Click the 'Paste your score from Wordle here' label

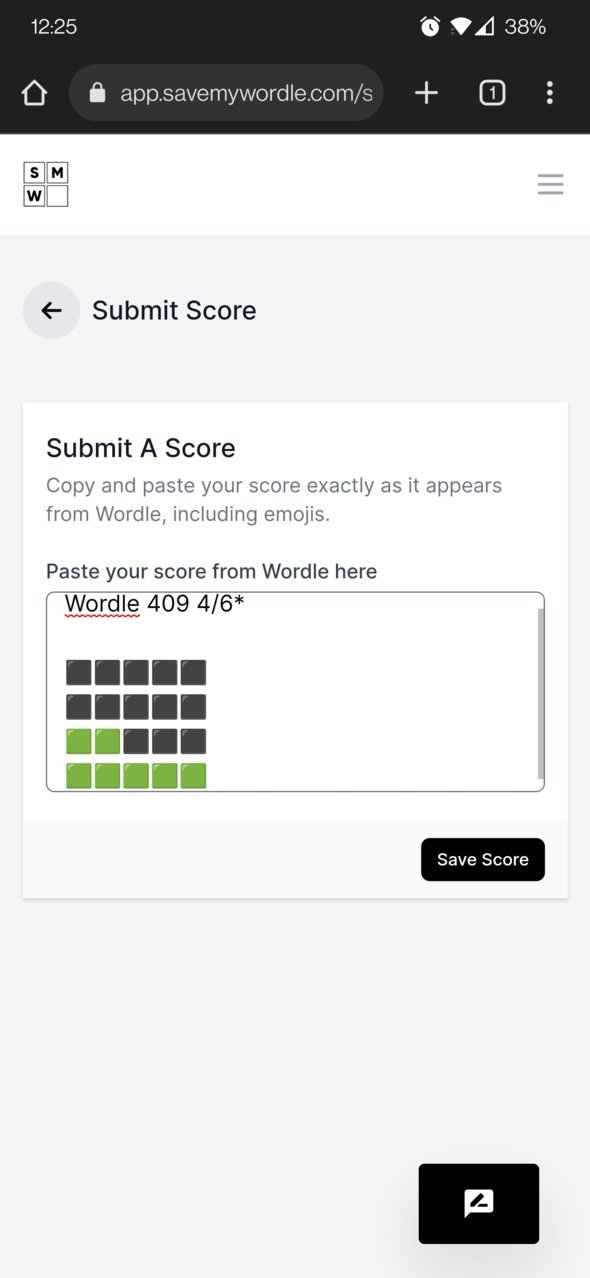point(212,572)
